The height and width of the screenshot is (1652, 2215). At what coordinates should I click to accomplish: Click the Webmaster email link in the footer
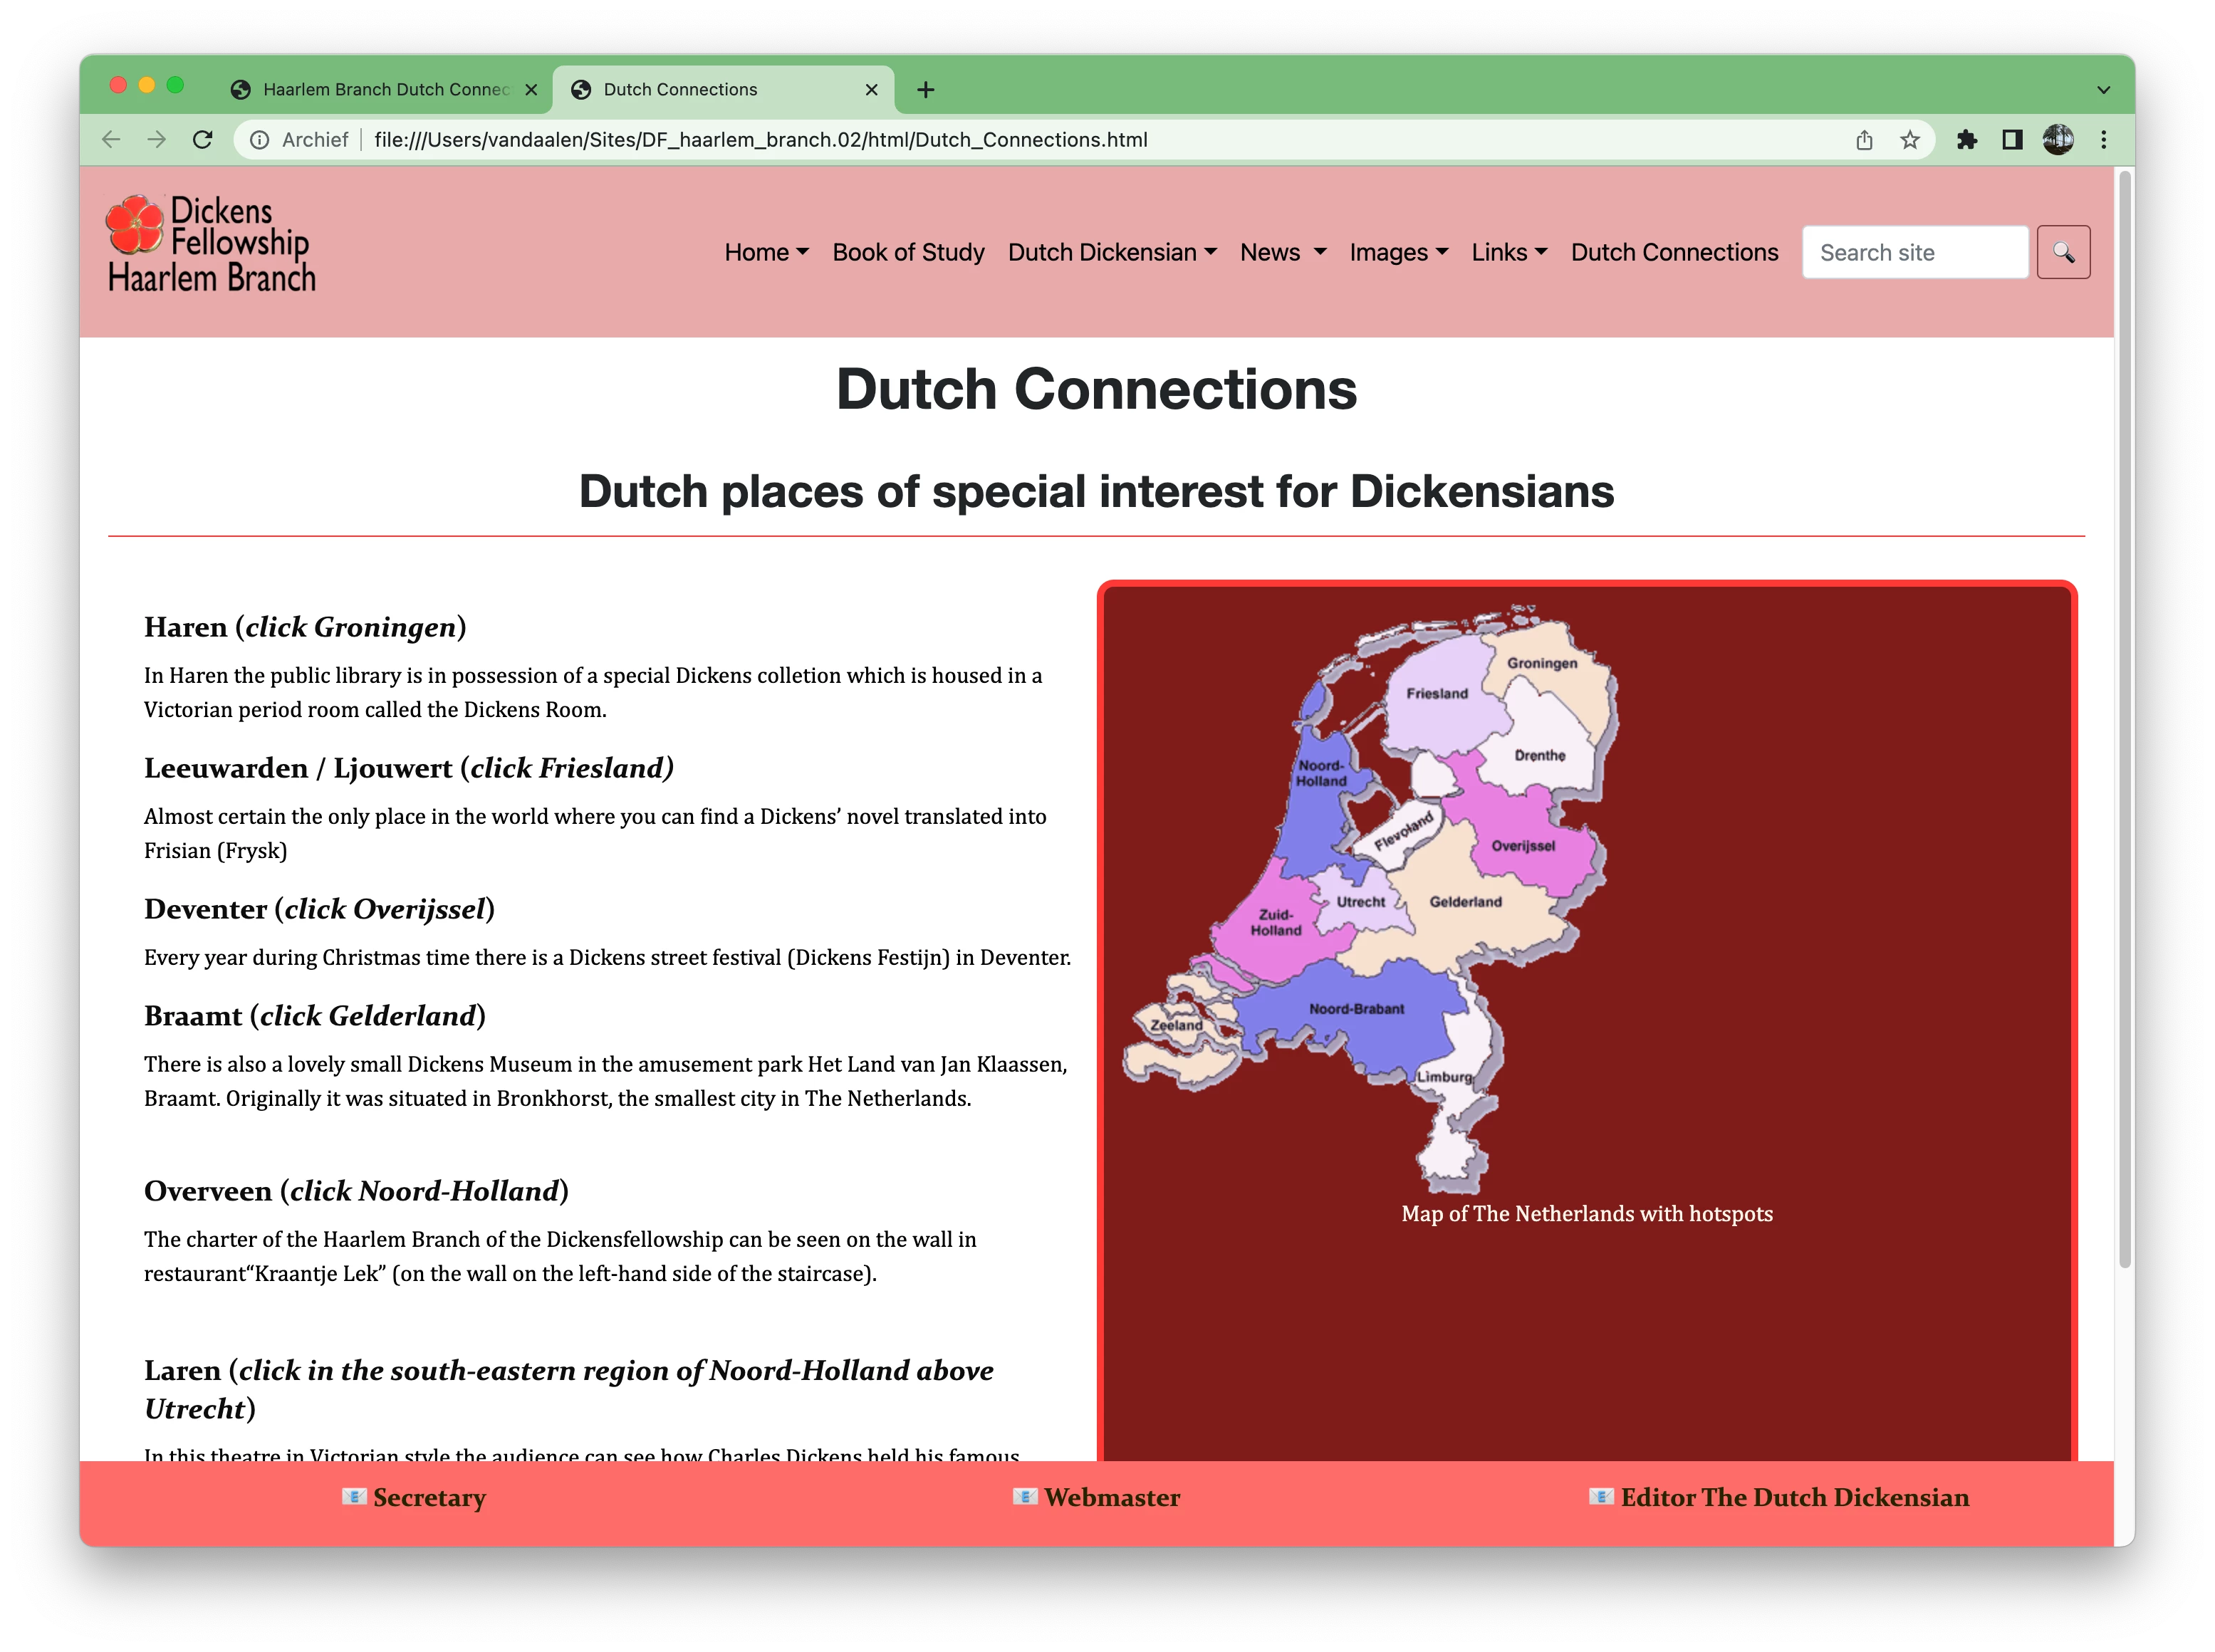tap(1111, 1497)
